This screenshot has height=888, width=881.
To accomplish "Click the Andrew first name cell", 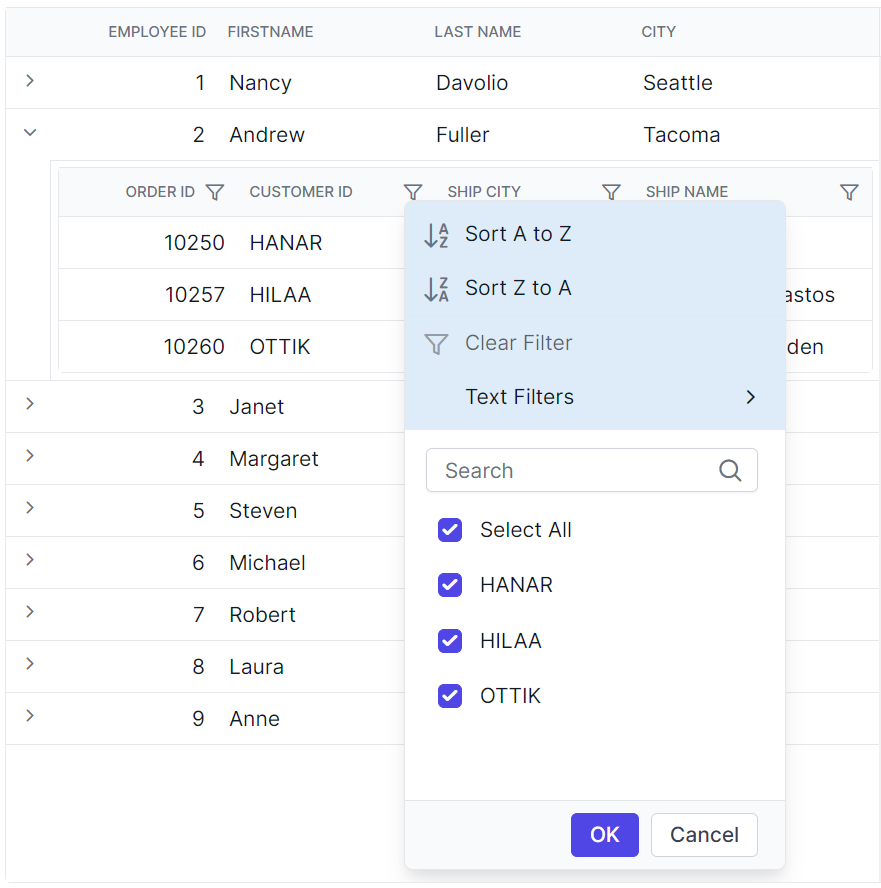I will [267, 135].
